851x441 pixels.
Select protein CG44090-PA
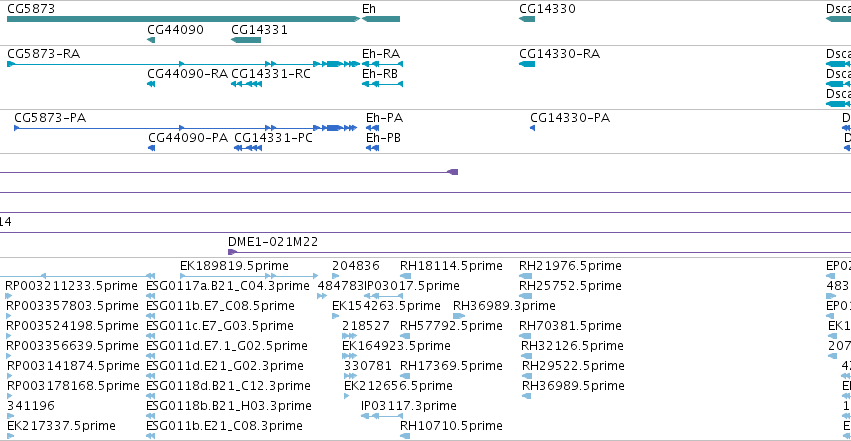188,138
